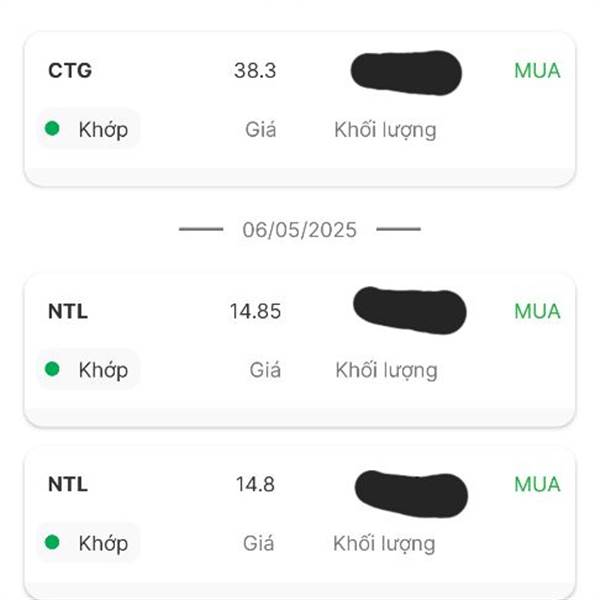Tap Khối lượng label on CTG order
600x600 pixels.
(x=385, y=130)
